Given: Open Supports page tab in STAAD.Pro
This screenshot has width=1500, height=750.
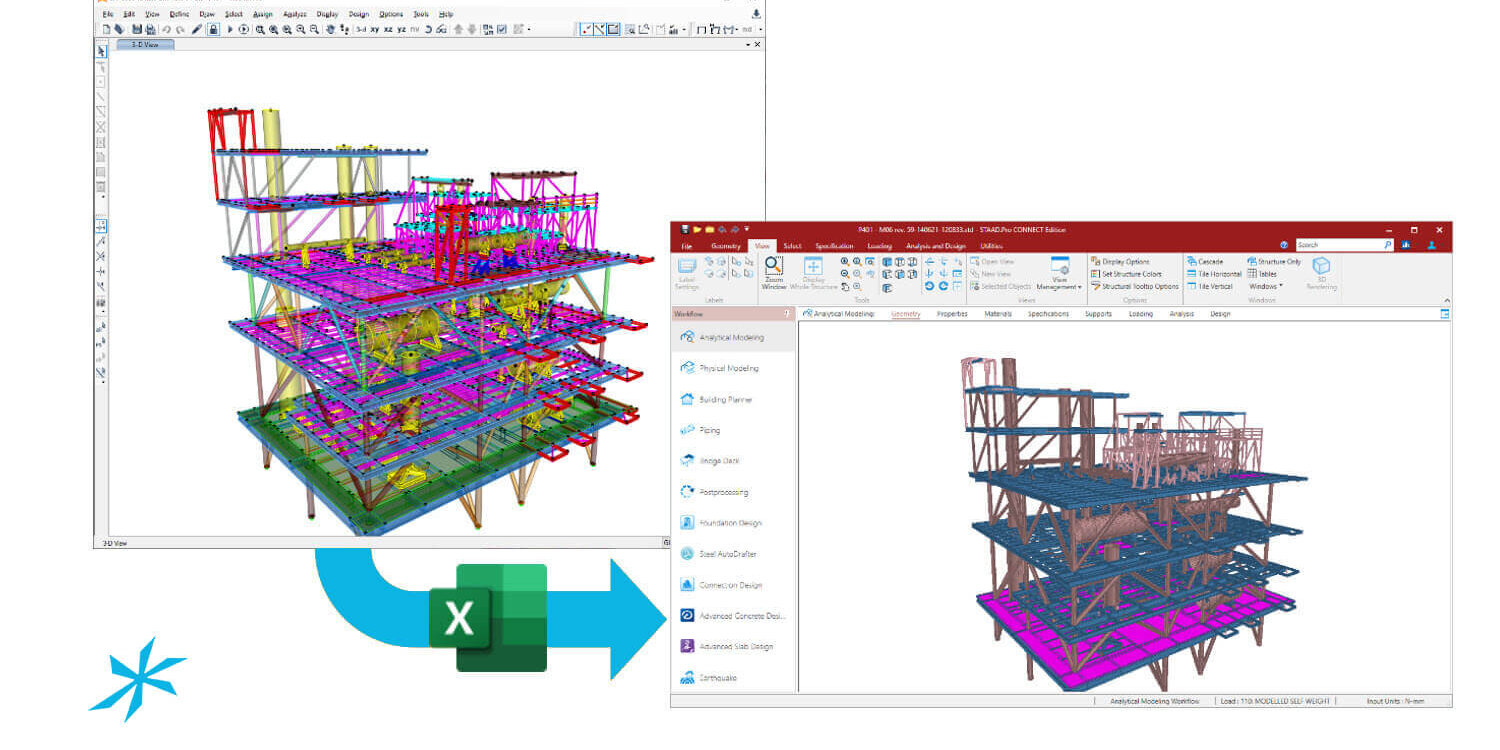Looking at the screenshot, I should [x=1098, y=314].
